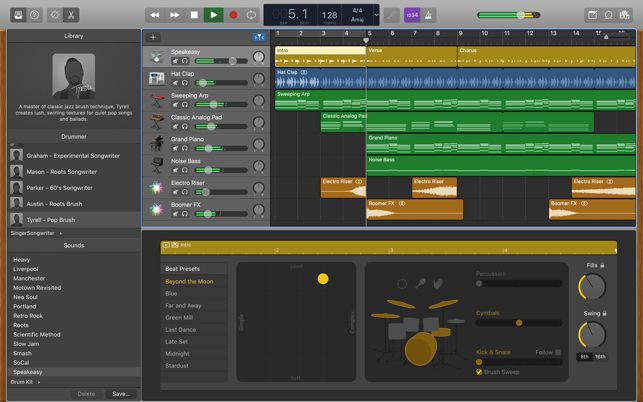Select the Midnight beat preset
This screenshot has height=402, width=643.
(x=177, y=354)
